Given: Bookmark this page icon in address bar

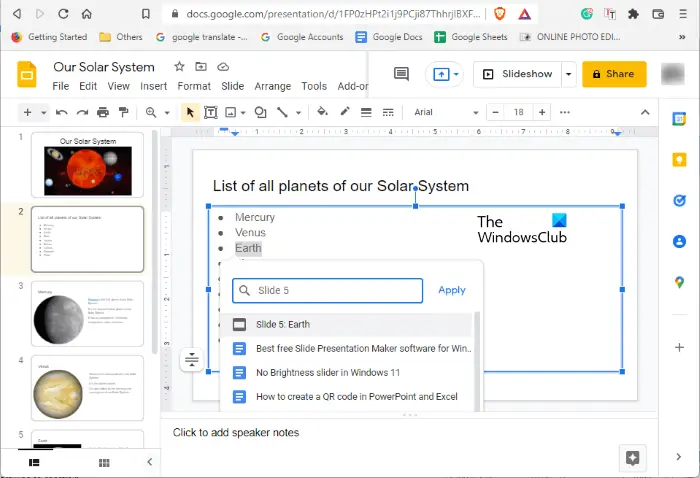Looking at the screenshot, I should click(x=146, y=14).
